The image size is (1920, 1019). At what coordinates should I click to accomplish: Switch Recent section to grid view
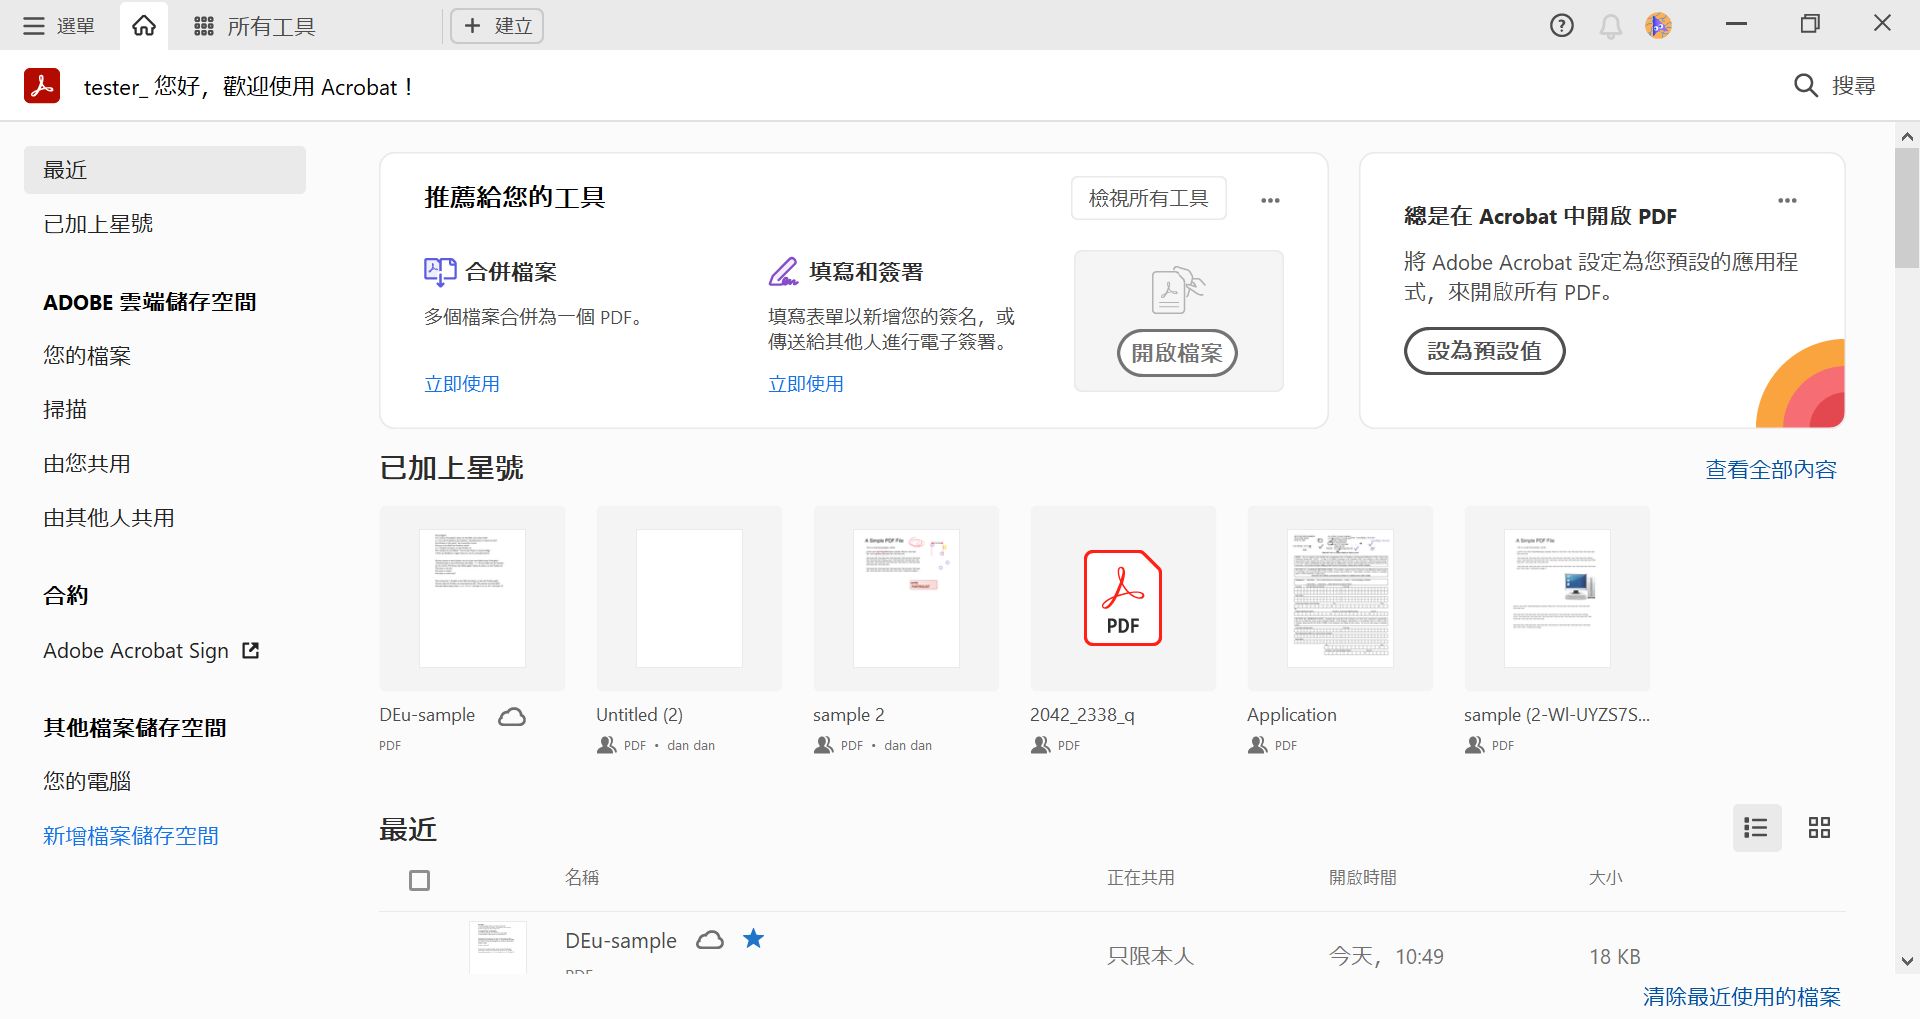[1819, 828]
